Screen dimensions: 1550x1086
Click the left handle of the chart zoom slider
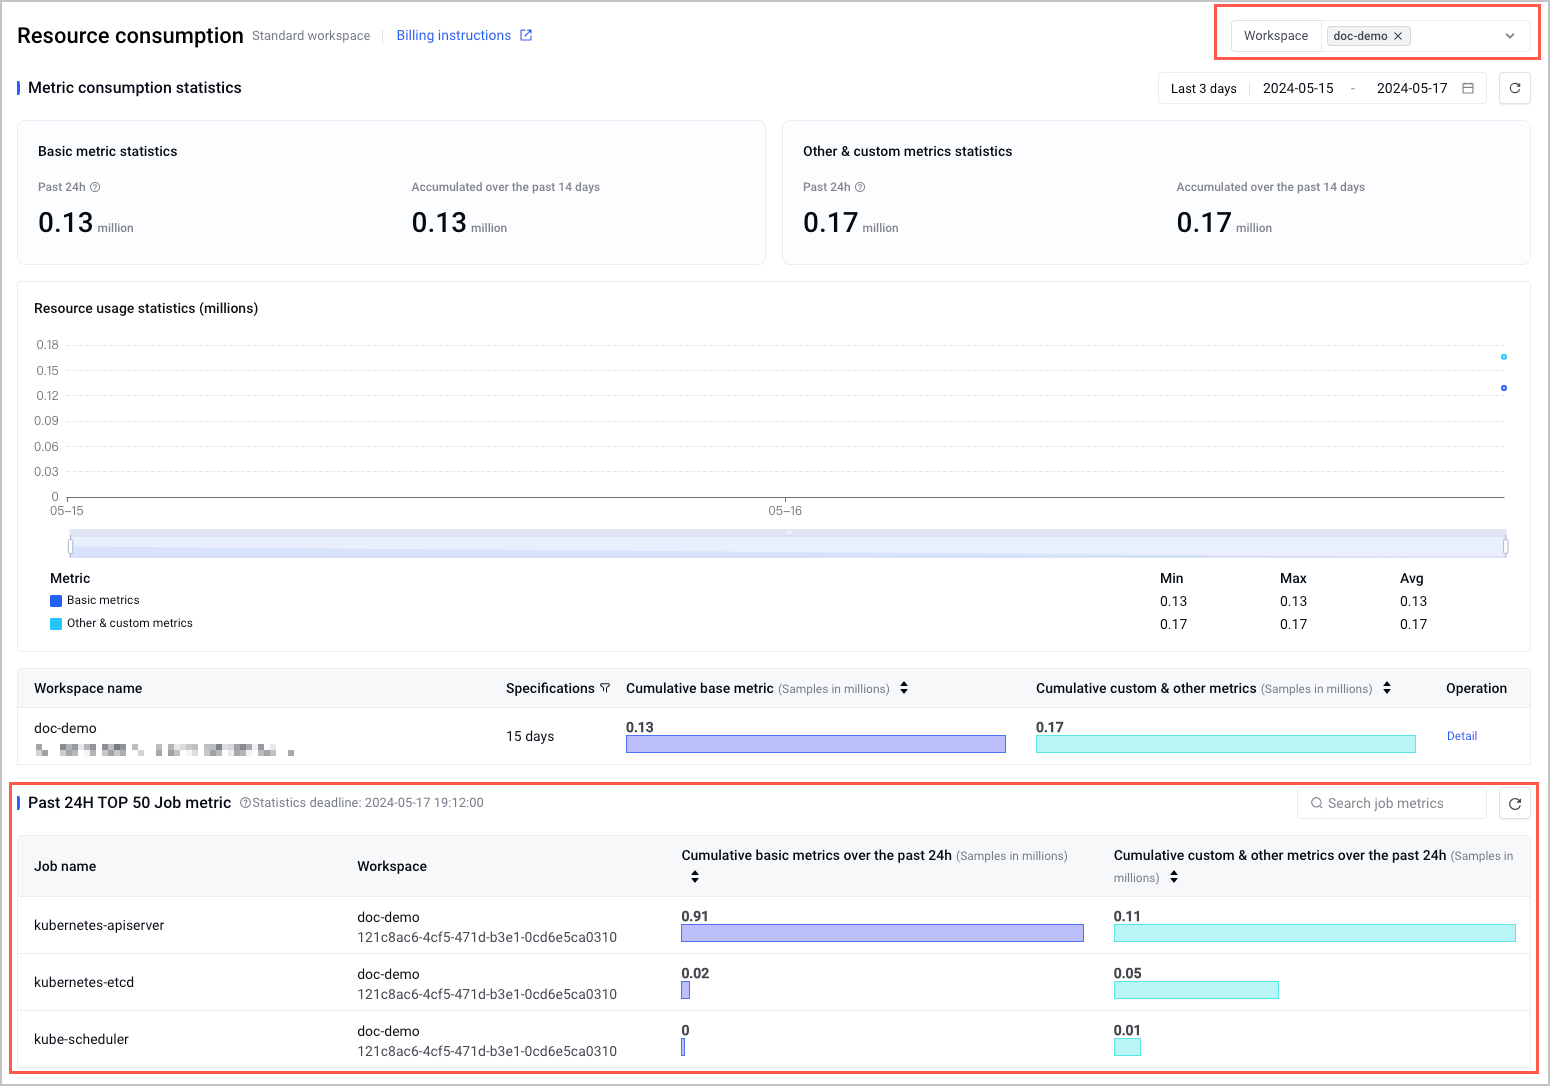click(x=70, y=546)
